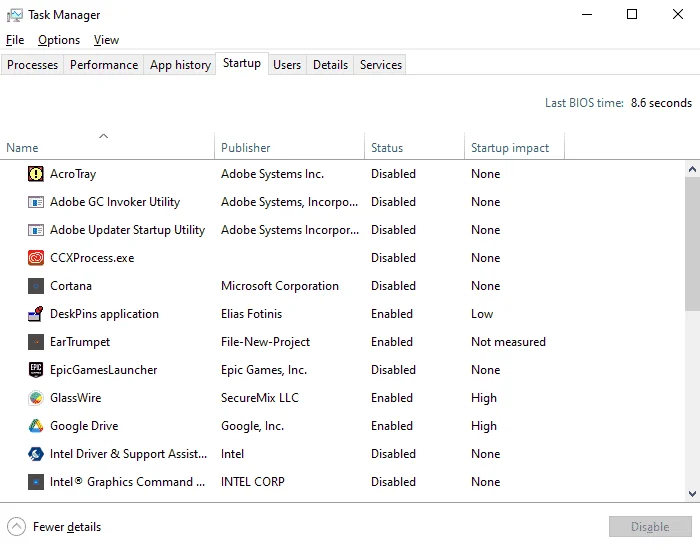
Task: Close the Task Manager window
Action: pyautogui.click(x=678, y=15)
